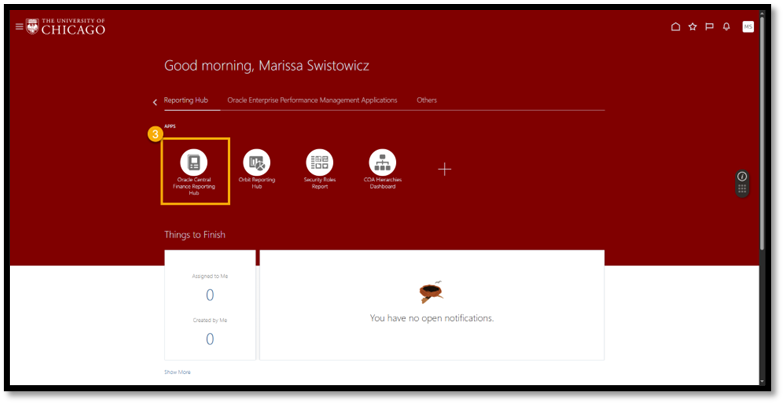Open notifications bell icon

click(x=726, y=26)
